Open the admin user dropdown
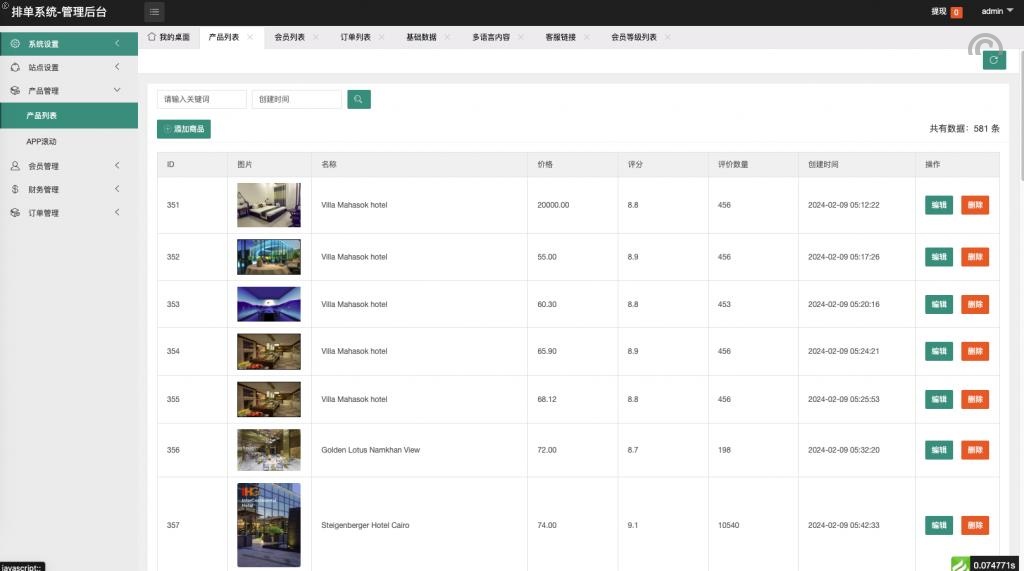This screenshot has width=1024, height=571. [x=995, y=12]
